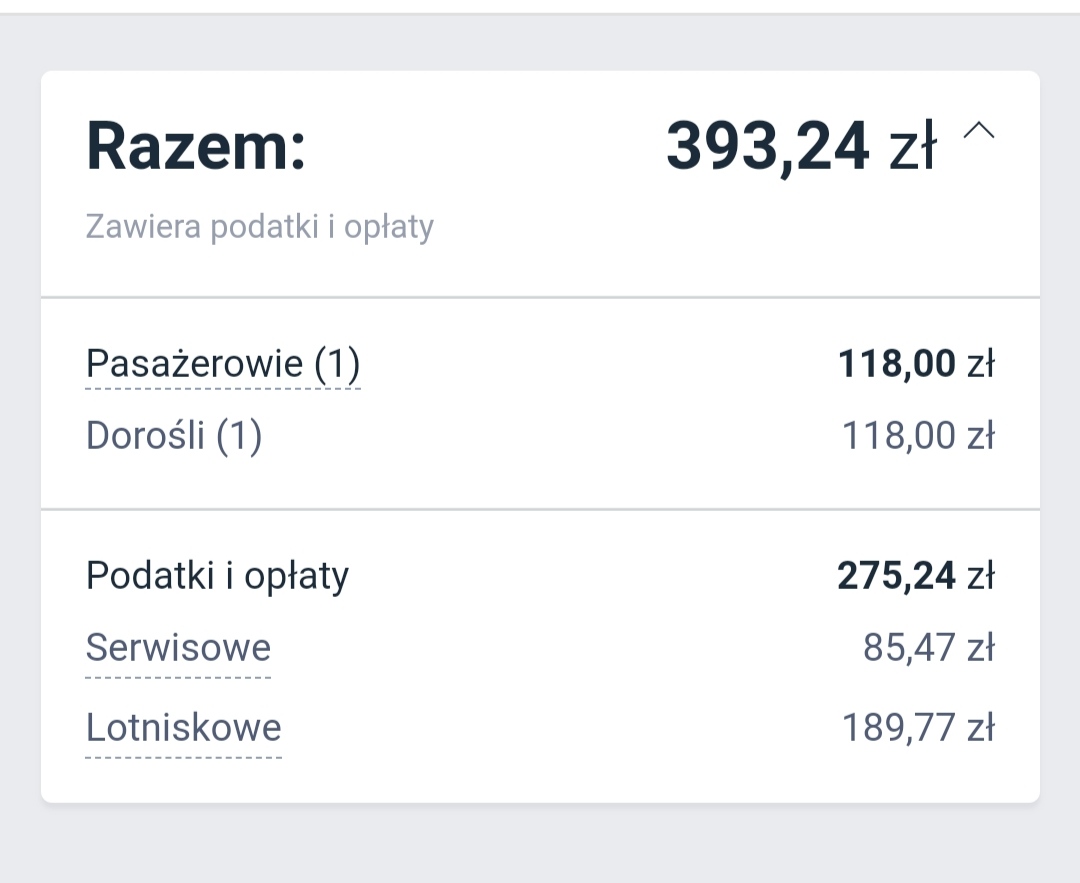Select the Dorośli 118,00 zł amount
The image size is (1080, 883).
(x=918, y=436)
